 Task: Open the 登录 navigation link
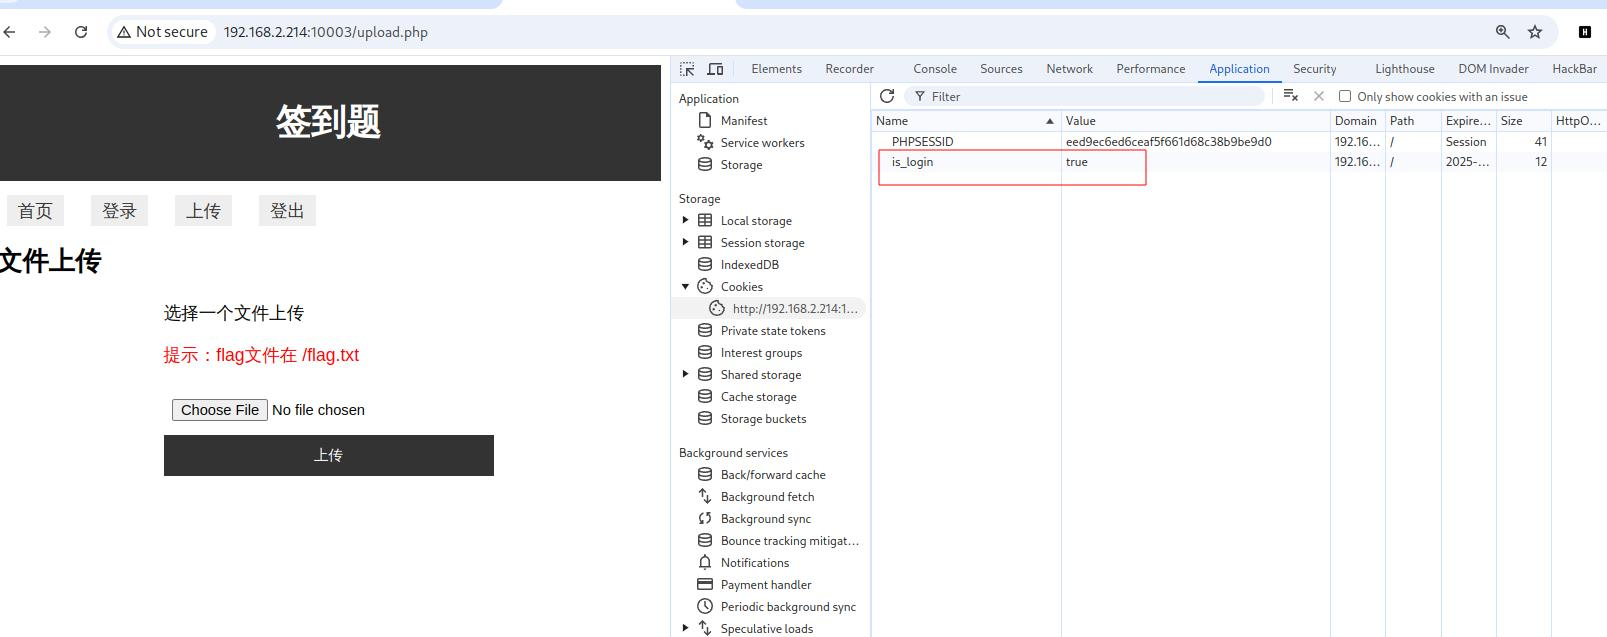119,211
